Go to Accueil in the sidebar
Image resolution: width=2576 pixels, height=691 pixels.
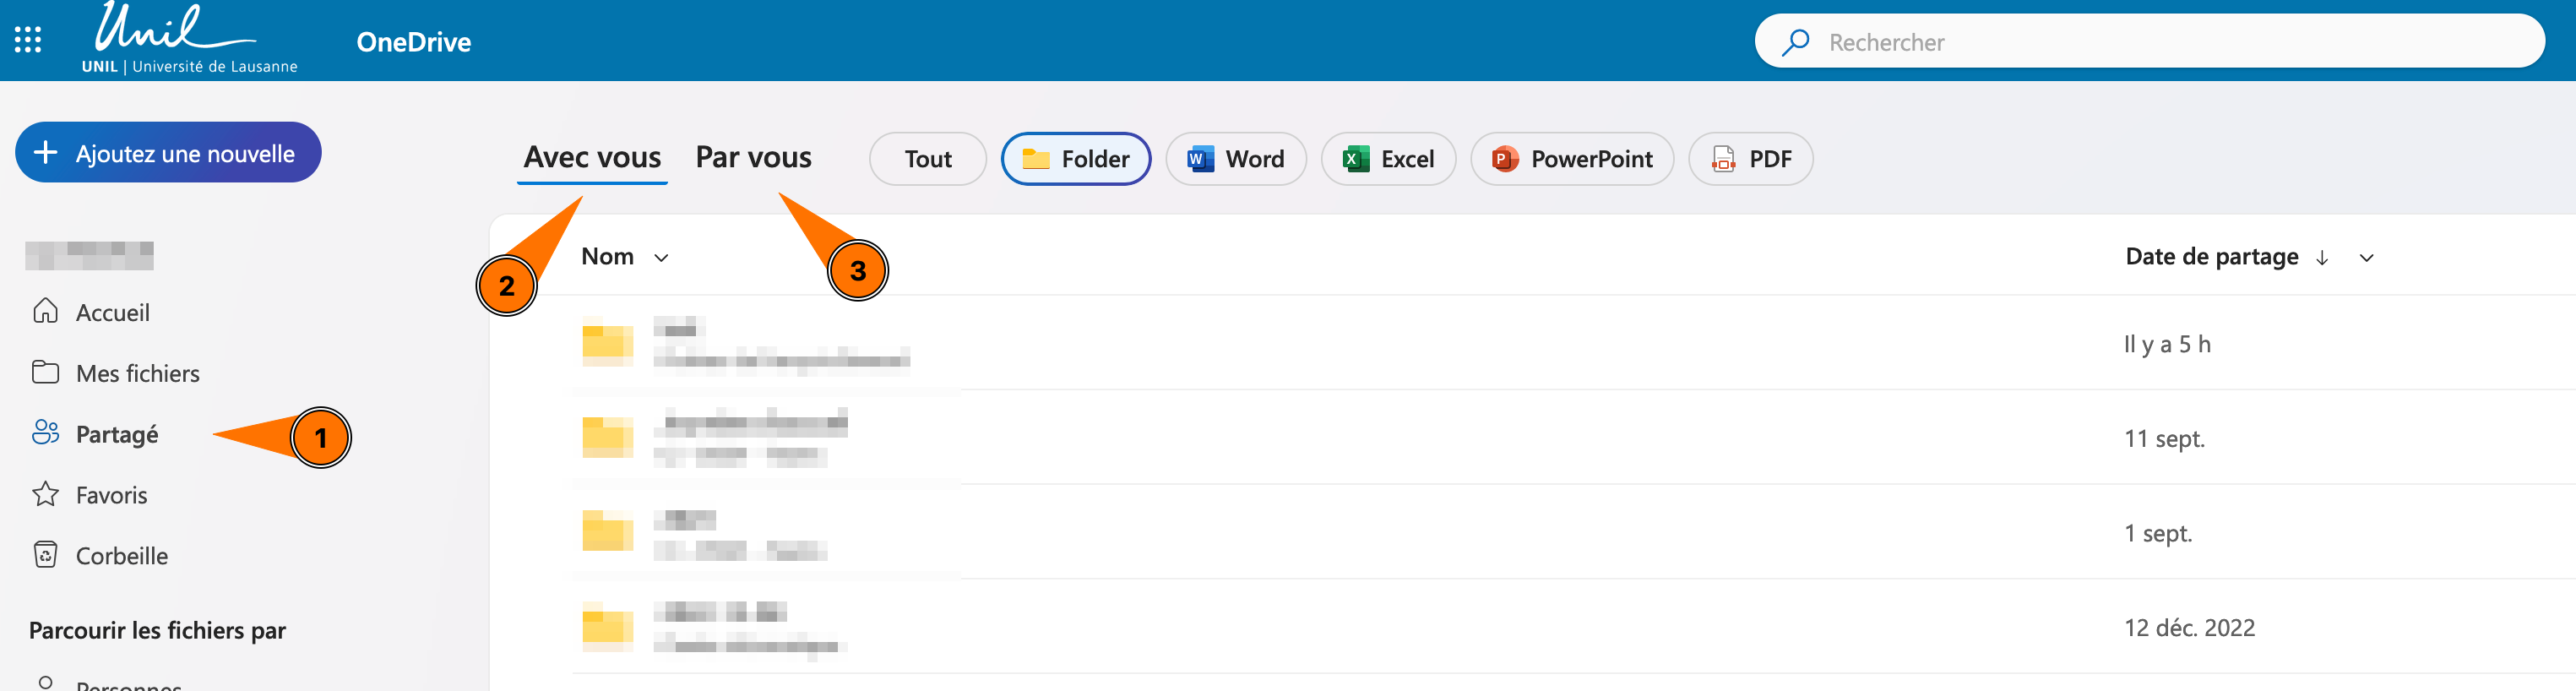(112, 313)
